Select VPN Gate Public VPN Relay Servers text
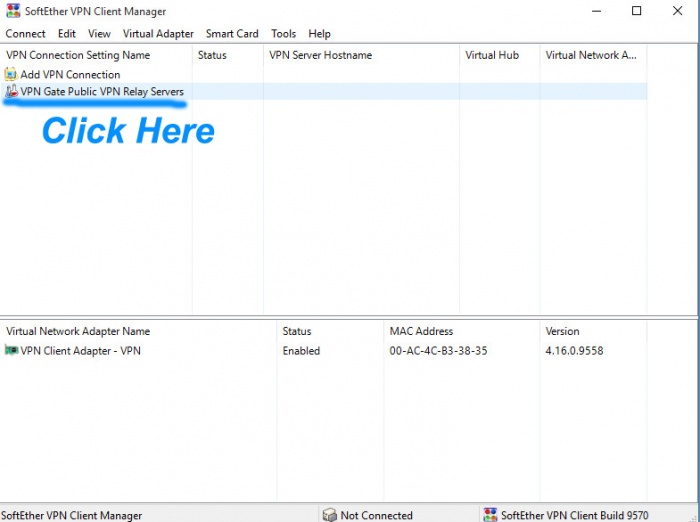Image resolution: width=700 pixels, height=522 pixels. 102,92
